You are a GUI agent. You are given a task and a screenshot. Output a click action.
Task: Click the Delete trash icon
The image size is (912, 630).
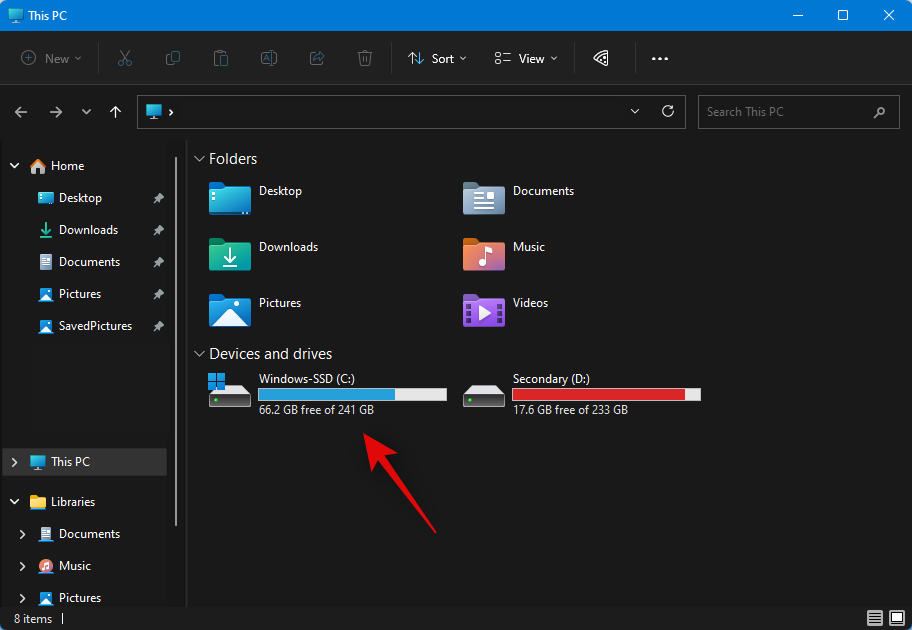pos(365,59)
